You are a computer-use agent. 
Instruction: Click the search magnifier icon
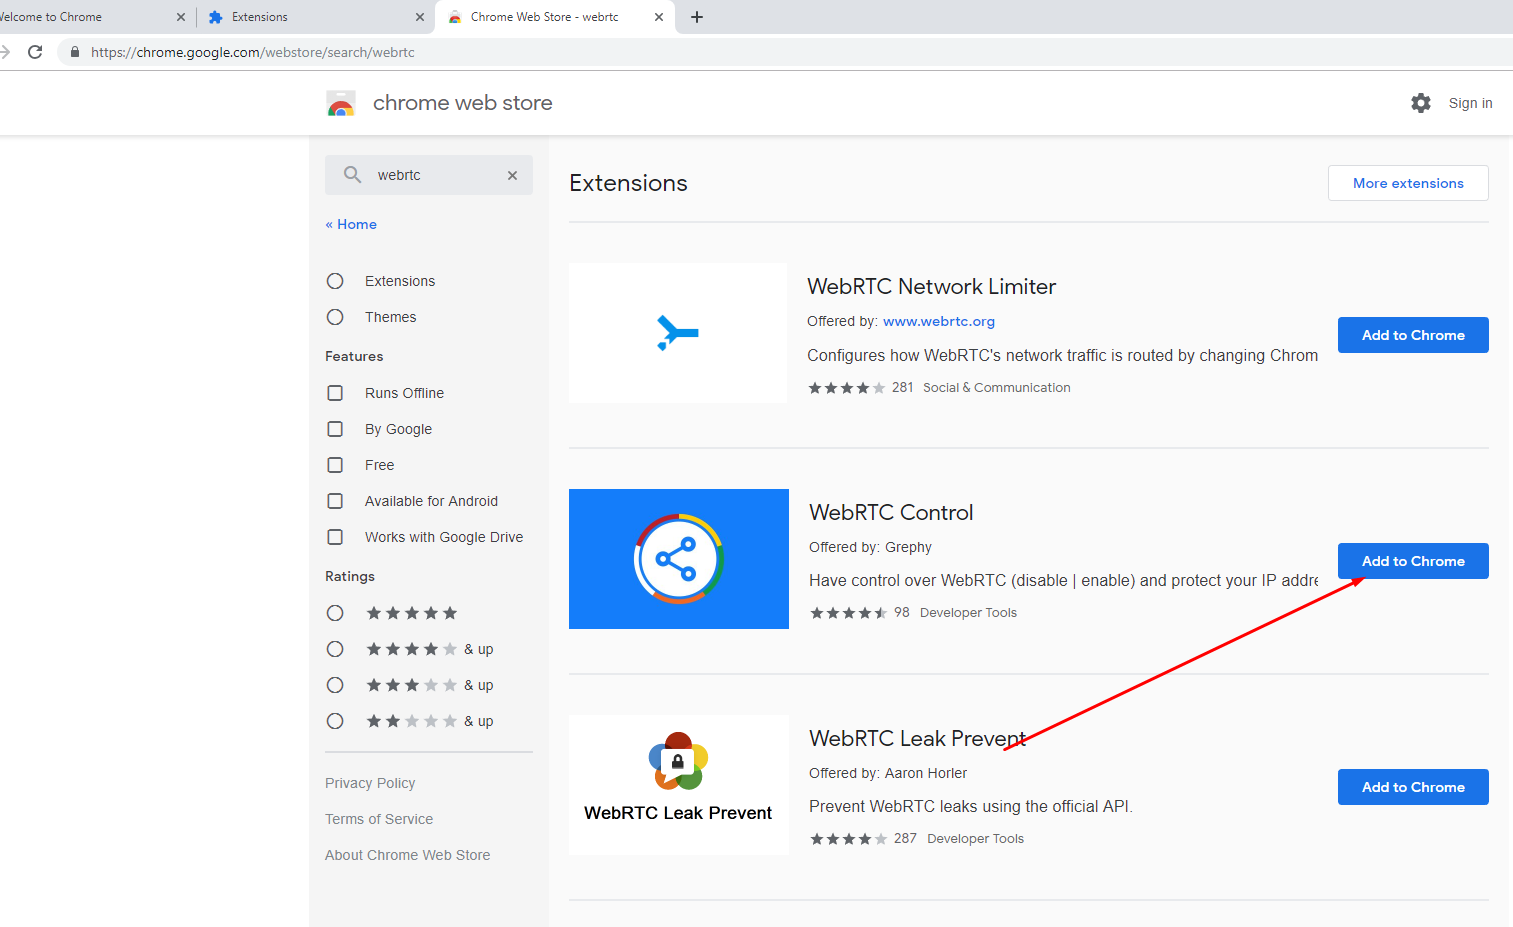(352, 175)
